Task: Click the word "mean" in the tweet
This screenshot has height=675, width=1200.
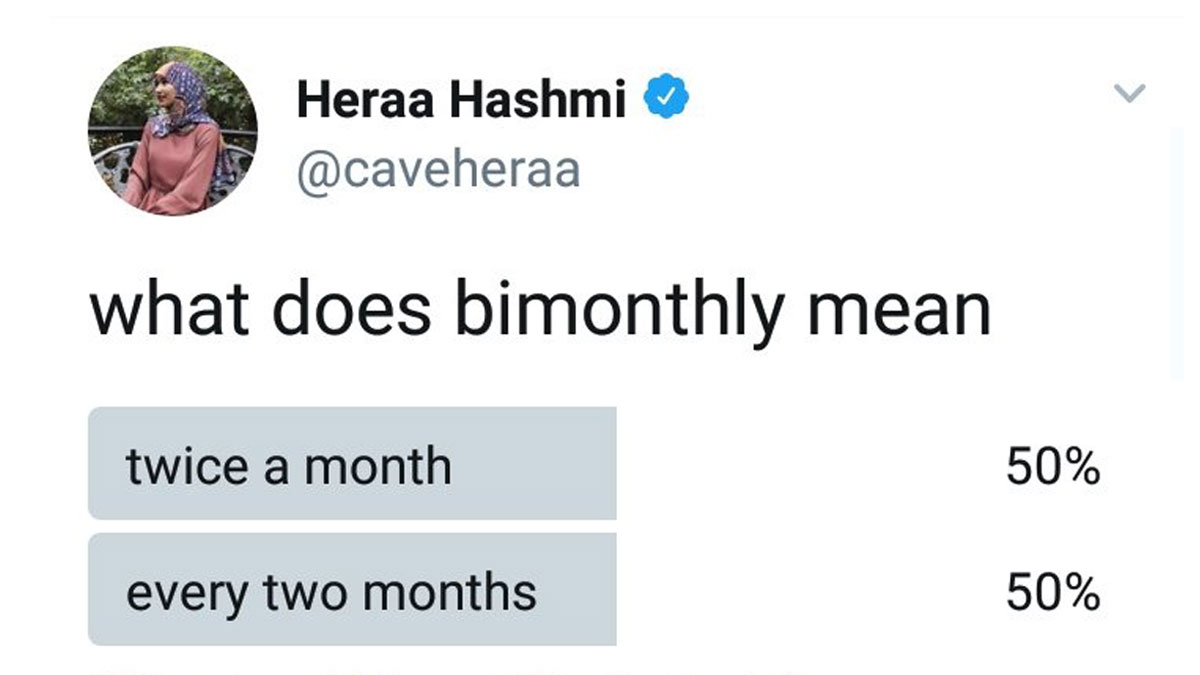Action: (898, 312)
